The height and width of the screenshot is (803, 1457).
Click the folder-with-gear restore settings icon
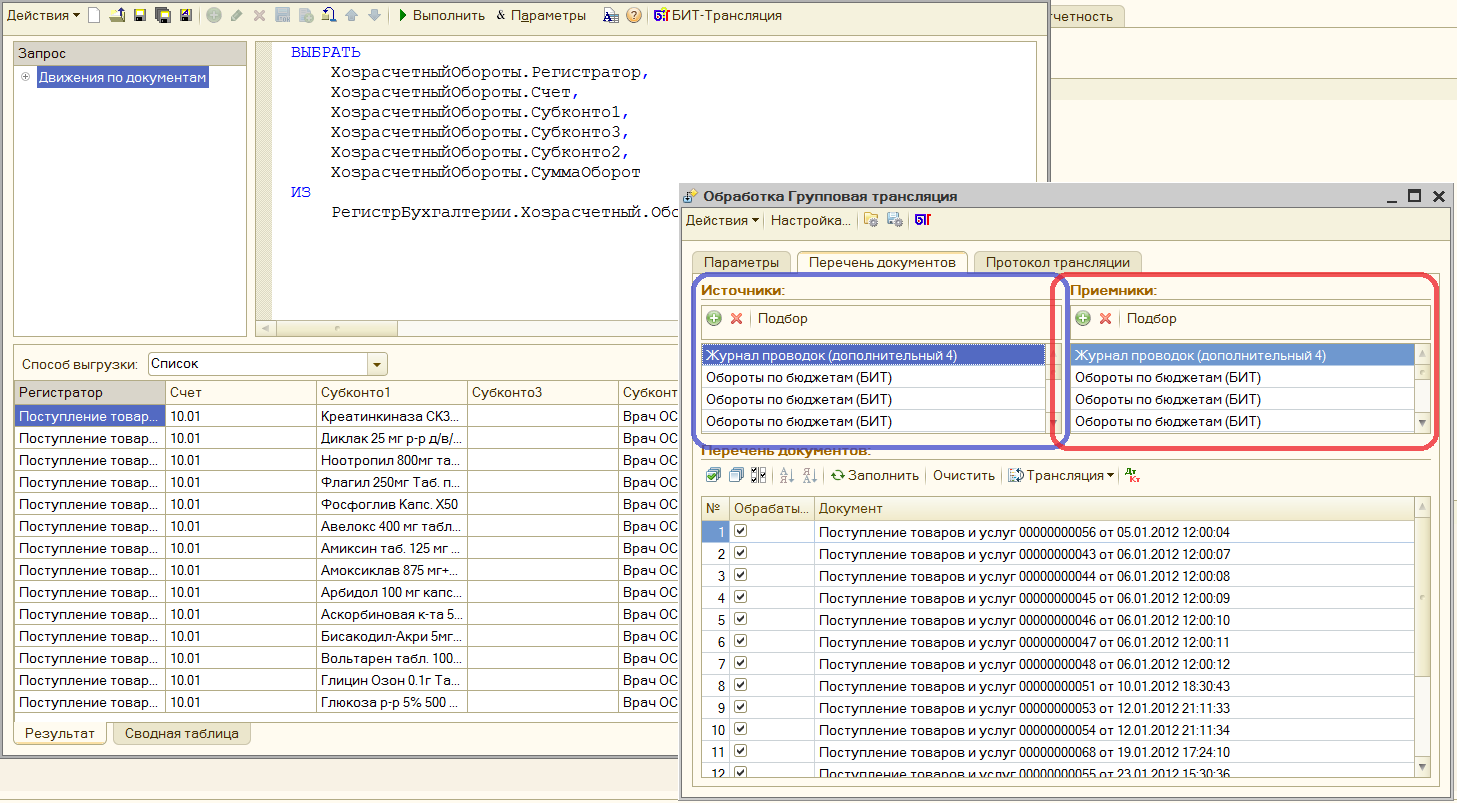pos(871,220)
